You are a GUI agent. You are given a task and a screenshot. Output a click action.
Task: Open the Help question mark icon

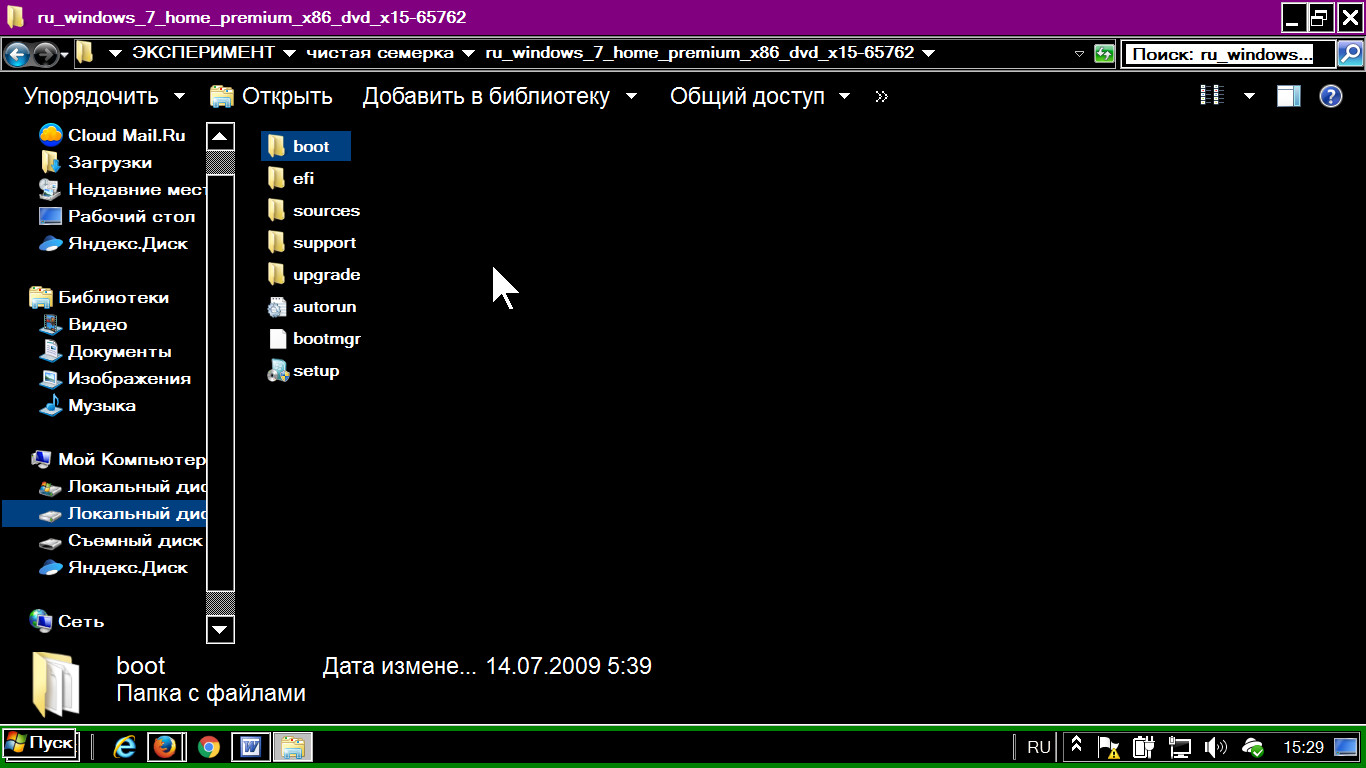1331,96
